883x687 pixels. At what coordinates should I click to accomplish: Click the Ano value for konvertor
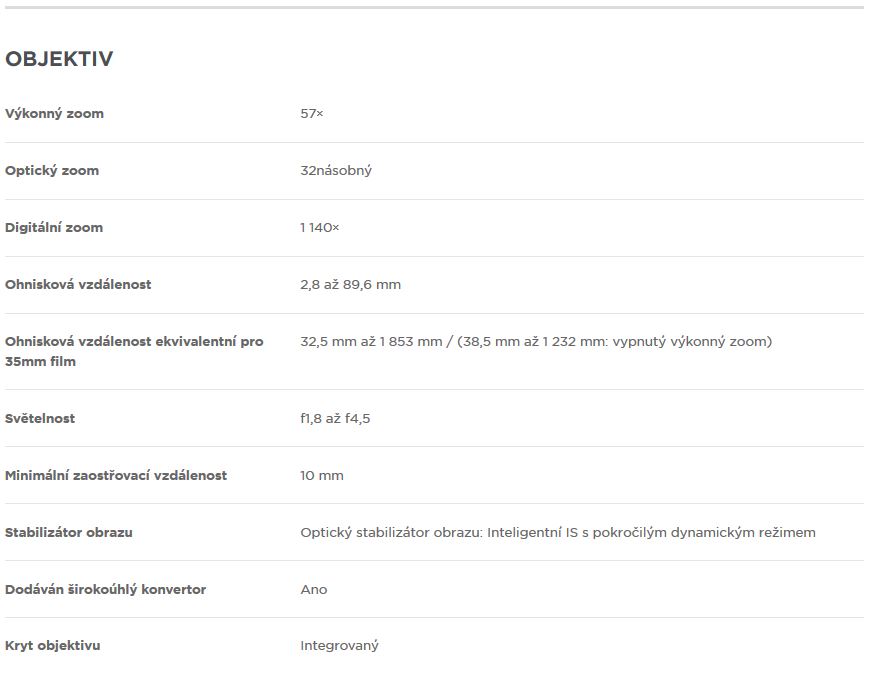coord(314,589)
